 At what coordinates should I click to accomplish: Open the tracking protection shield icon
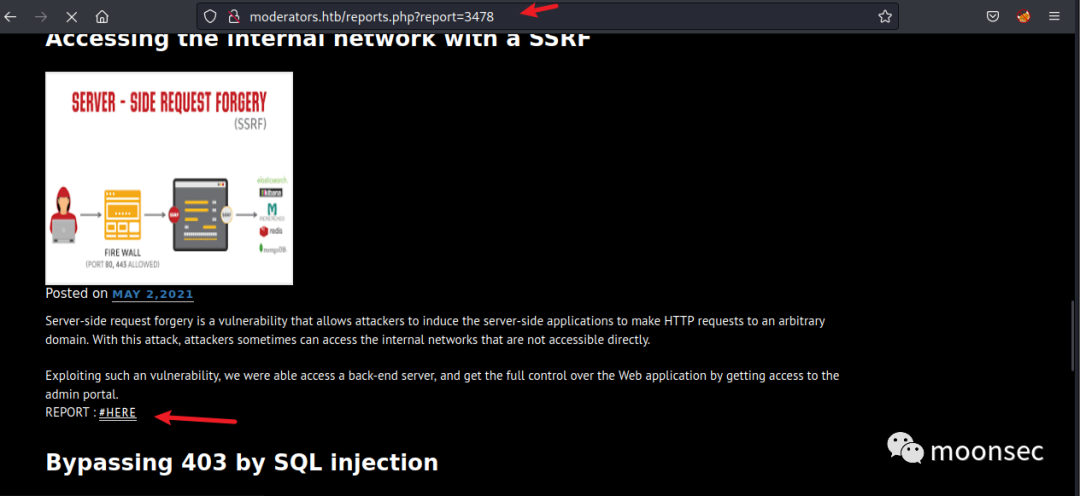click(211, 17)
